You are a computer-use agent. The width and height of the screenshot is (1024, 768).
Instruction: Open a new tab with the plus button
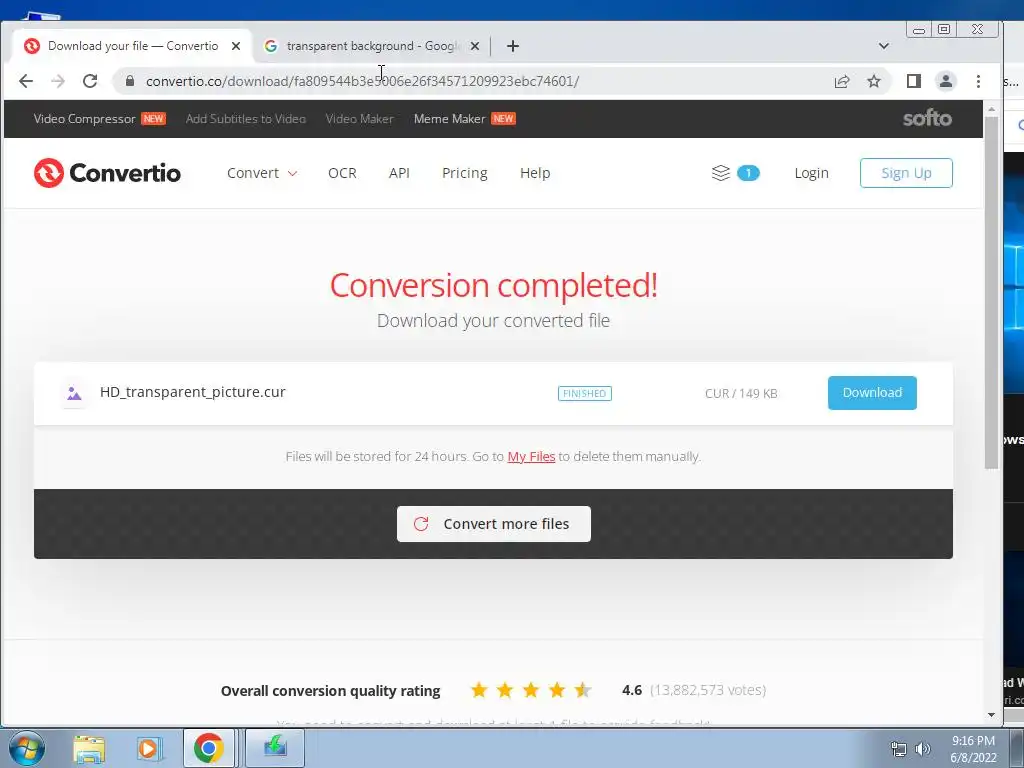(x=513, y=46)
